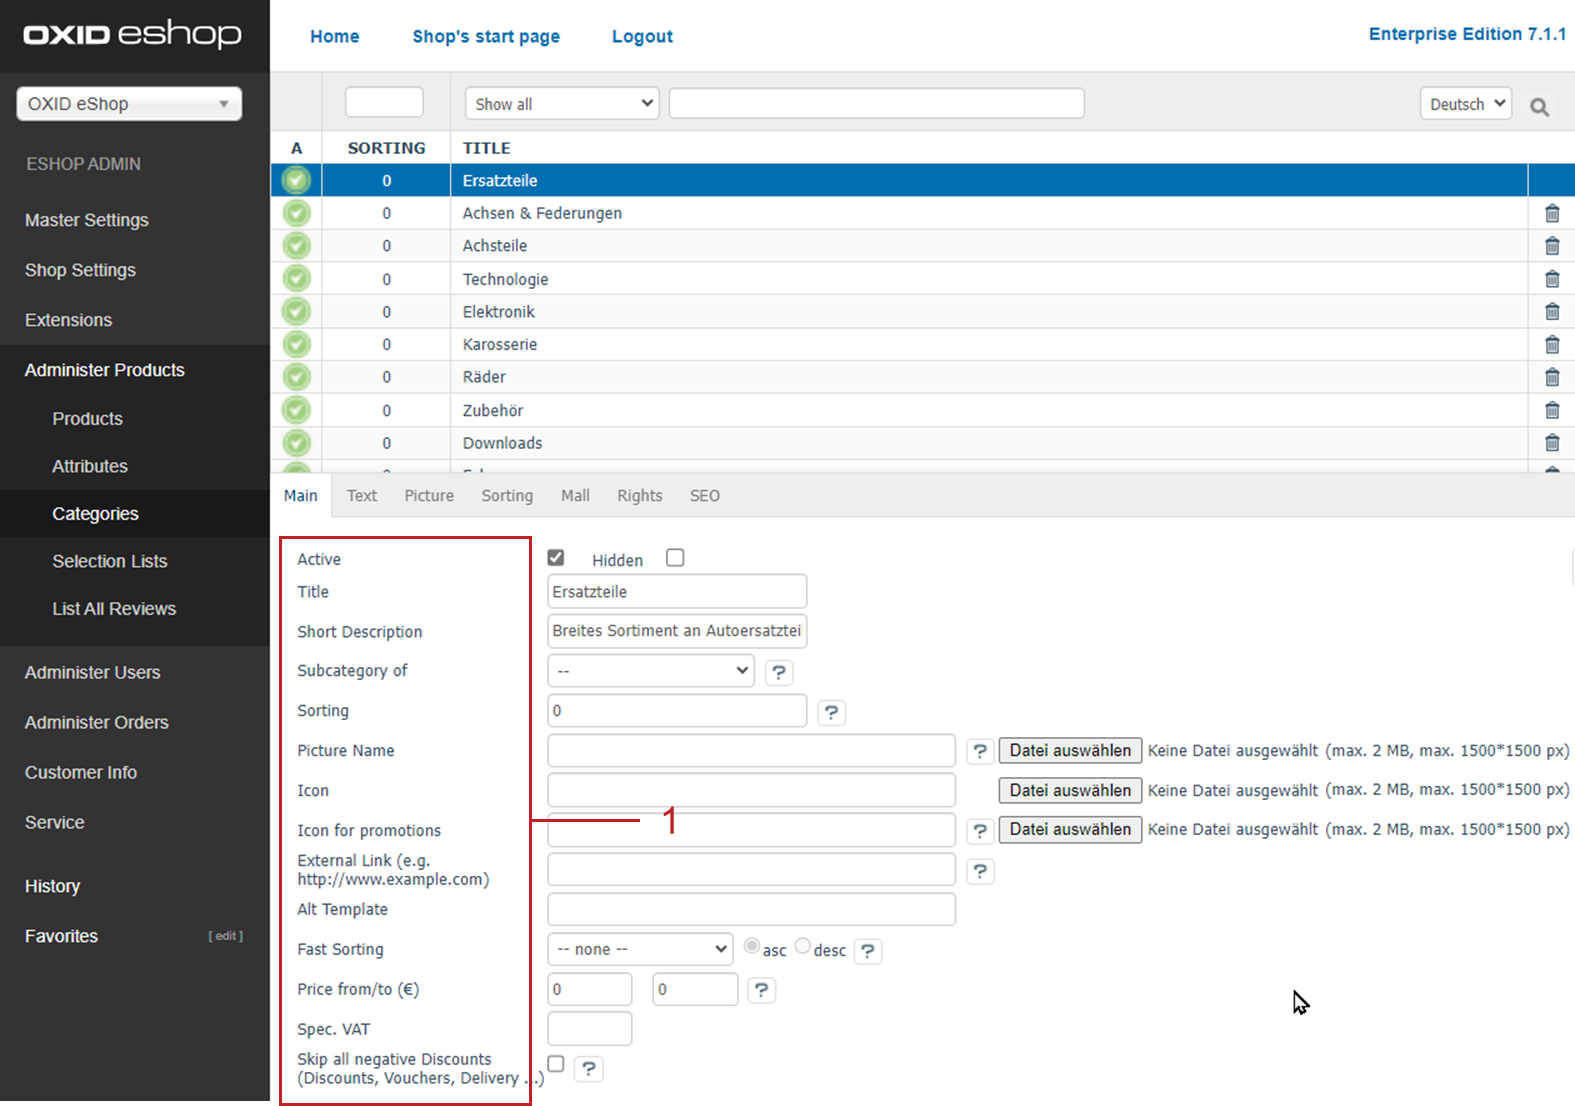This screenshot has height=1106, width=1575.
Task: Click the search magnifier icon
Action: pos(1539,107)
